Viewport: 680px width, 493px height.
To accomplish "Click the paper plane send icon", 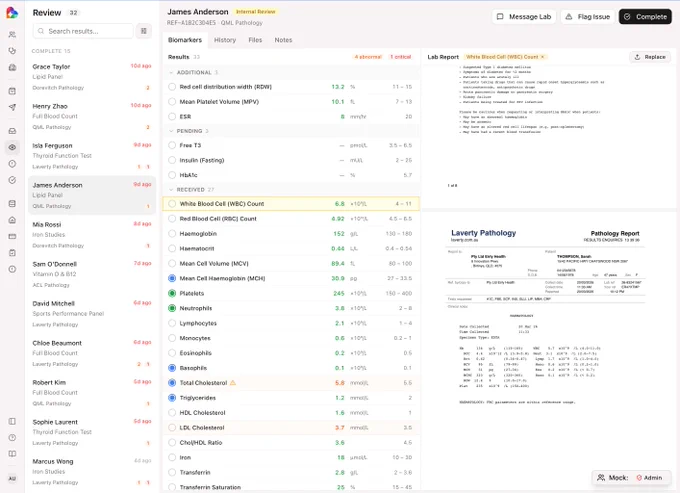I will (x=12, y=108).
